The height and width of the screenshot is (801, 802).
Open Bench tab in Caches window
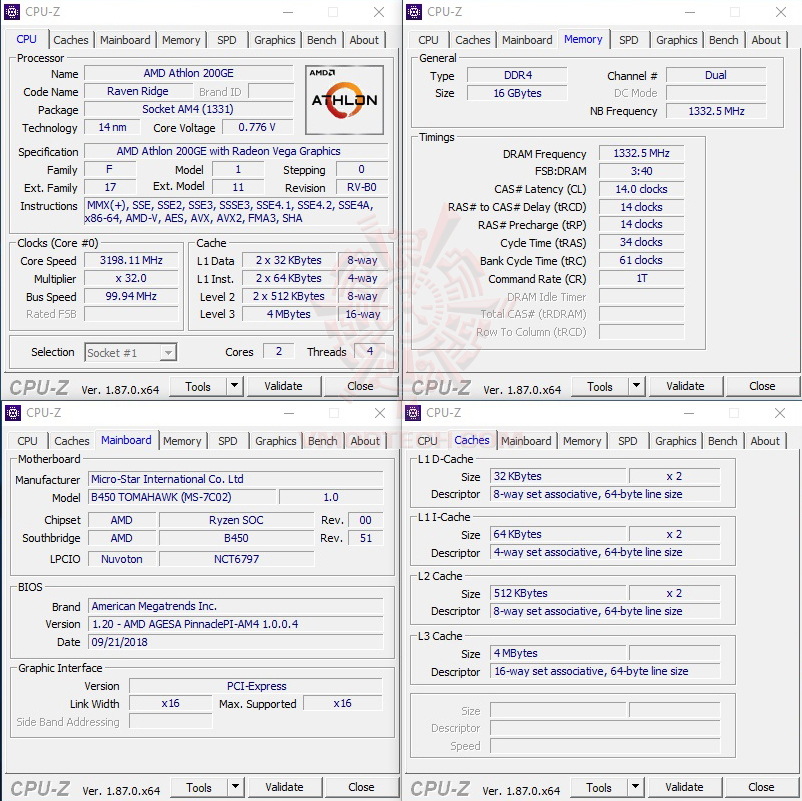tap(723, 441)
